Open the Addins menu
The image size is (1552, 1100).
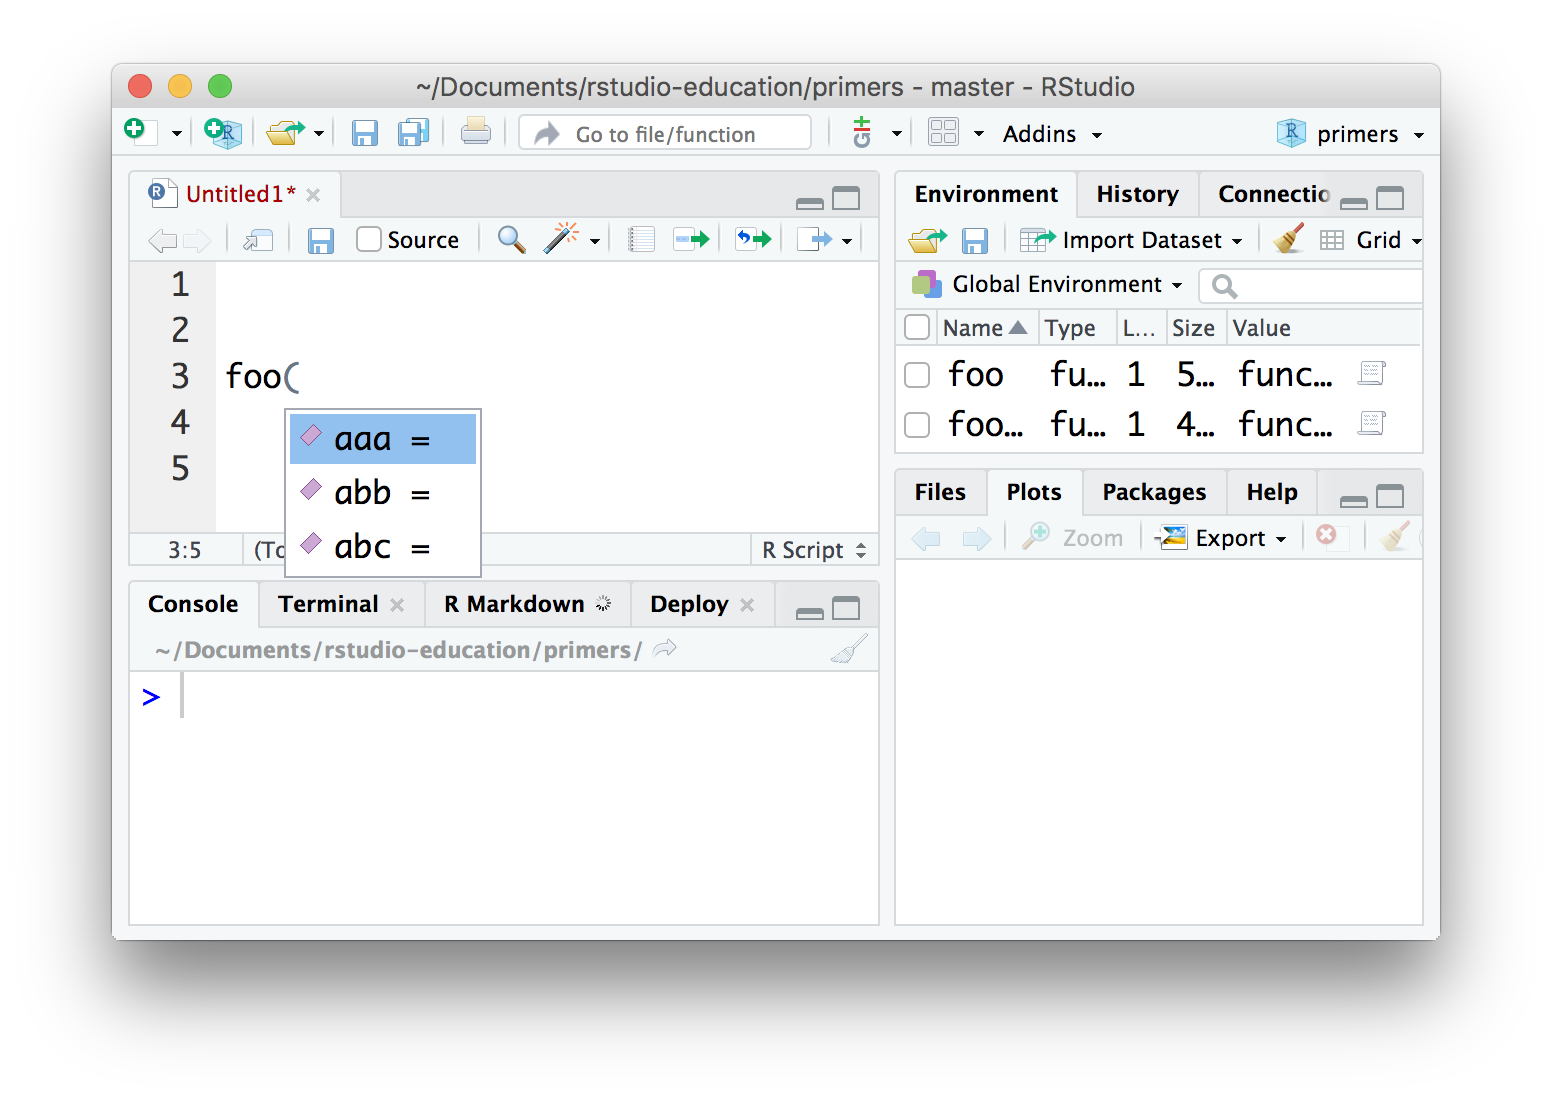tap(1051, 134)
